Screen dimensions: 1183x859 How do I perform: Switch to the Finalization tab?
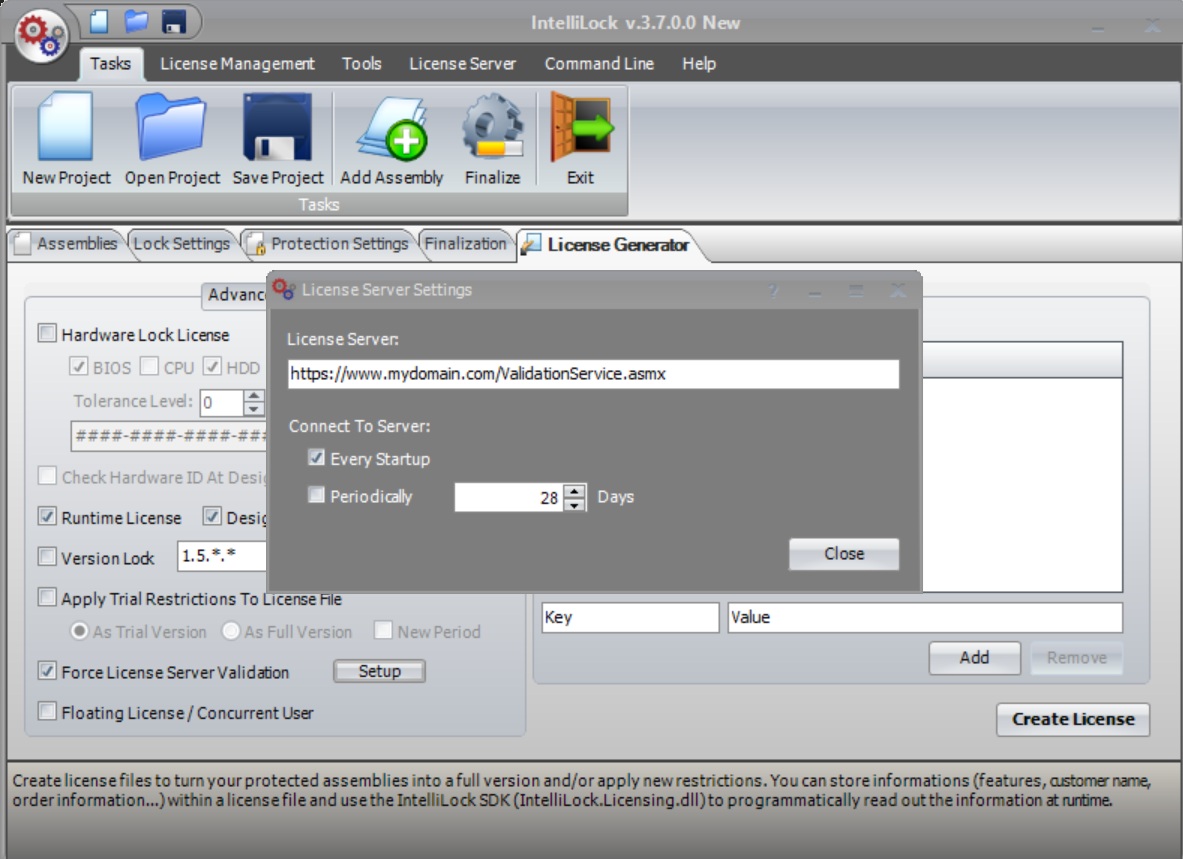(x=465, y=244)
